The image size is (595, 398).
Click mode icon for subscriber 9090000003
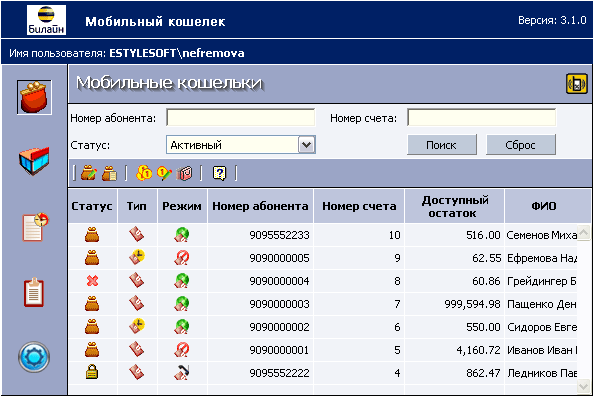(x=182, y=304)
